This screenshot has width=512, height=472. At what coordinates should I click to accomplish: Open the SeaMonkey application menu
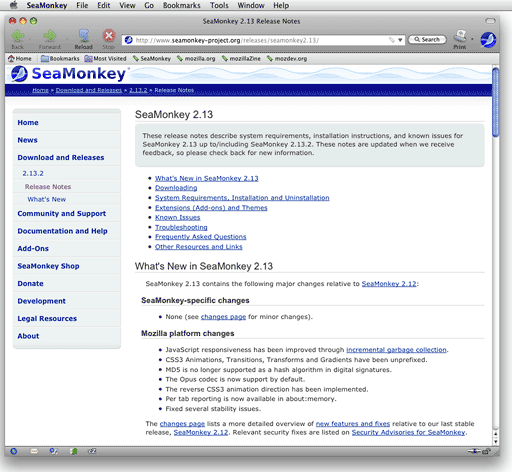[47, 5]
